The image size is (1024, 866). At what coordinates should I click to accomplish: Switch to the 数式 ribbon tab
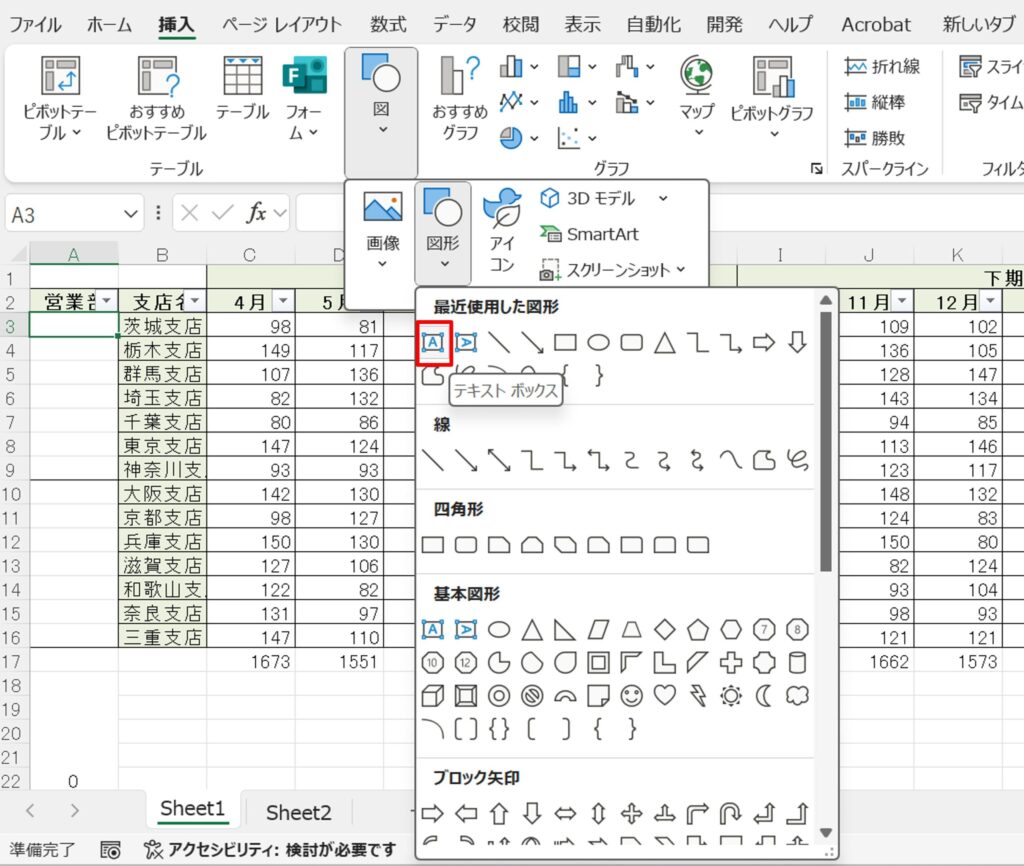pos(388,25)
